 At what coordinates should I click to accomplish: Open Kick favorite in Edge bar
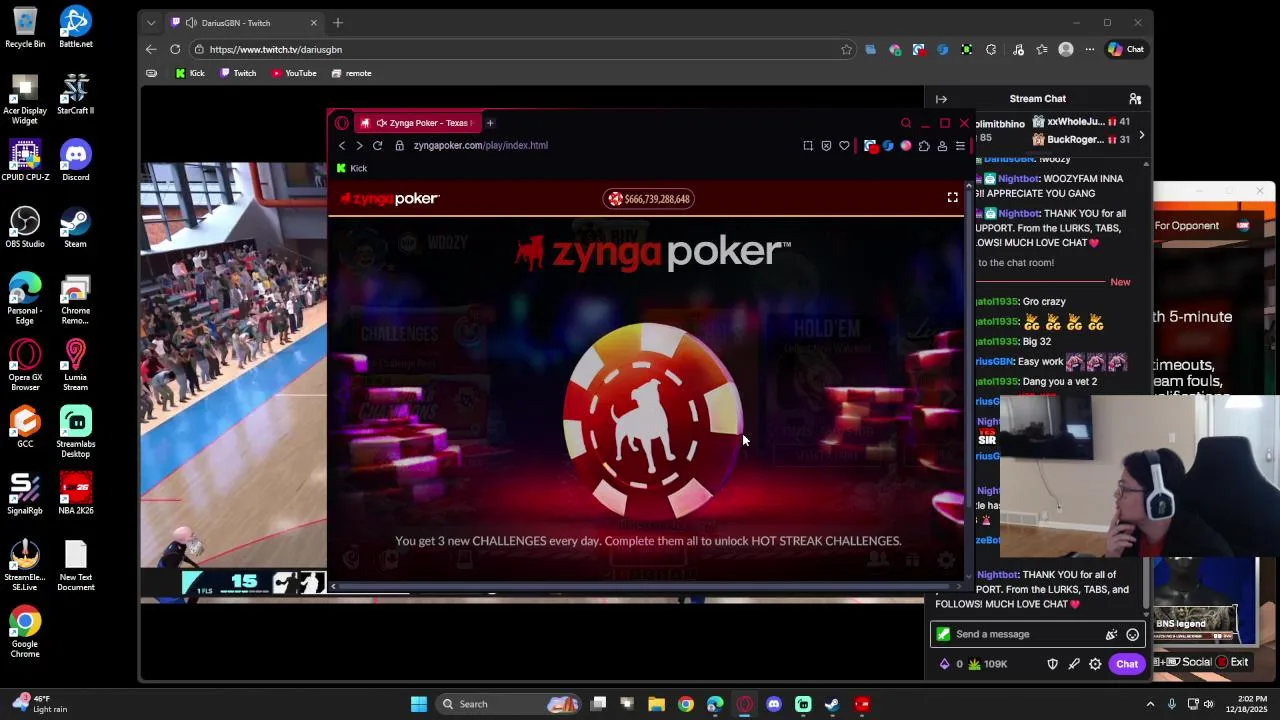point(190,73)
